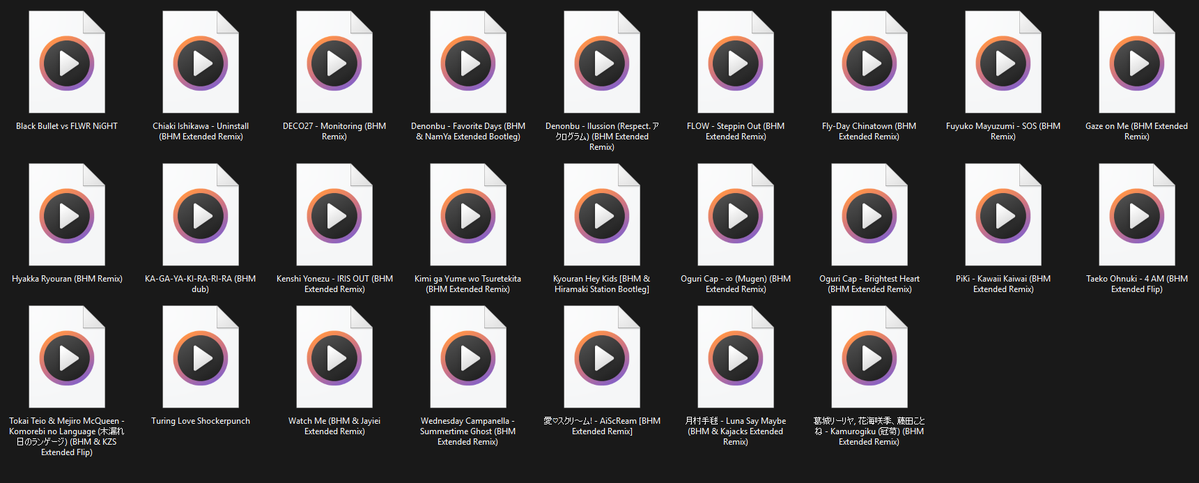The width and height of the screenshot is (1199, 483).
Task: Click the filename 'Wednesday Campanella - Summertime Ghost'
Action: (x=468, y=431)
